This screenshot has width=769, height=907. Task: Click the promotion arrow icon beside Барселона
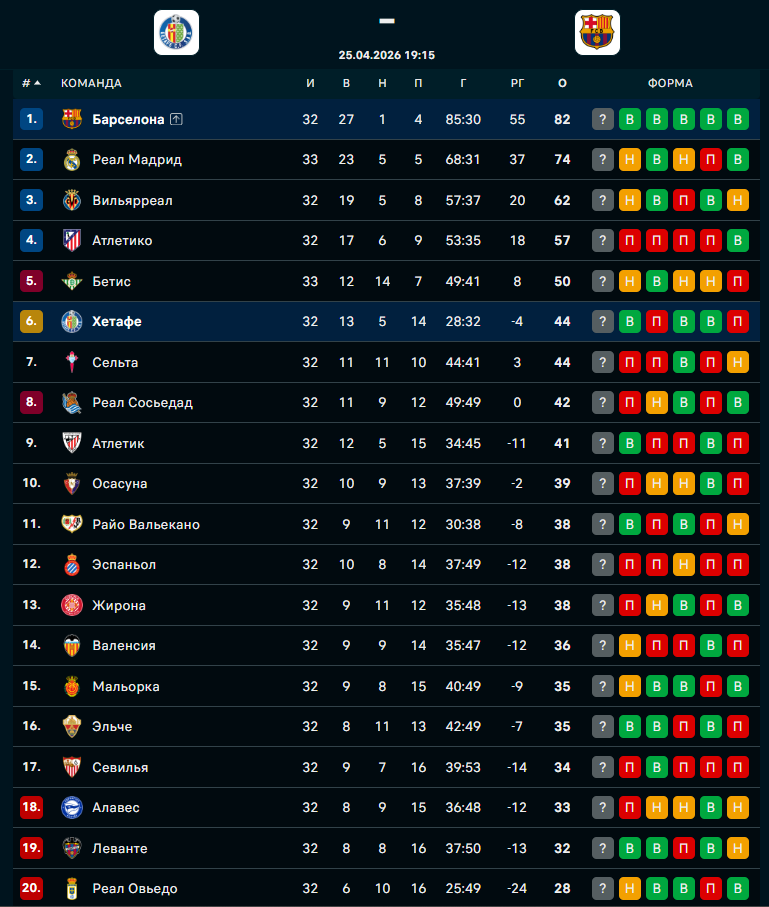click(x=177, y=119)
